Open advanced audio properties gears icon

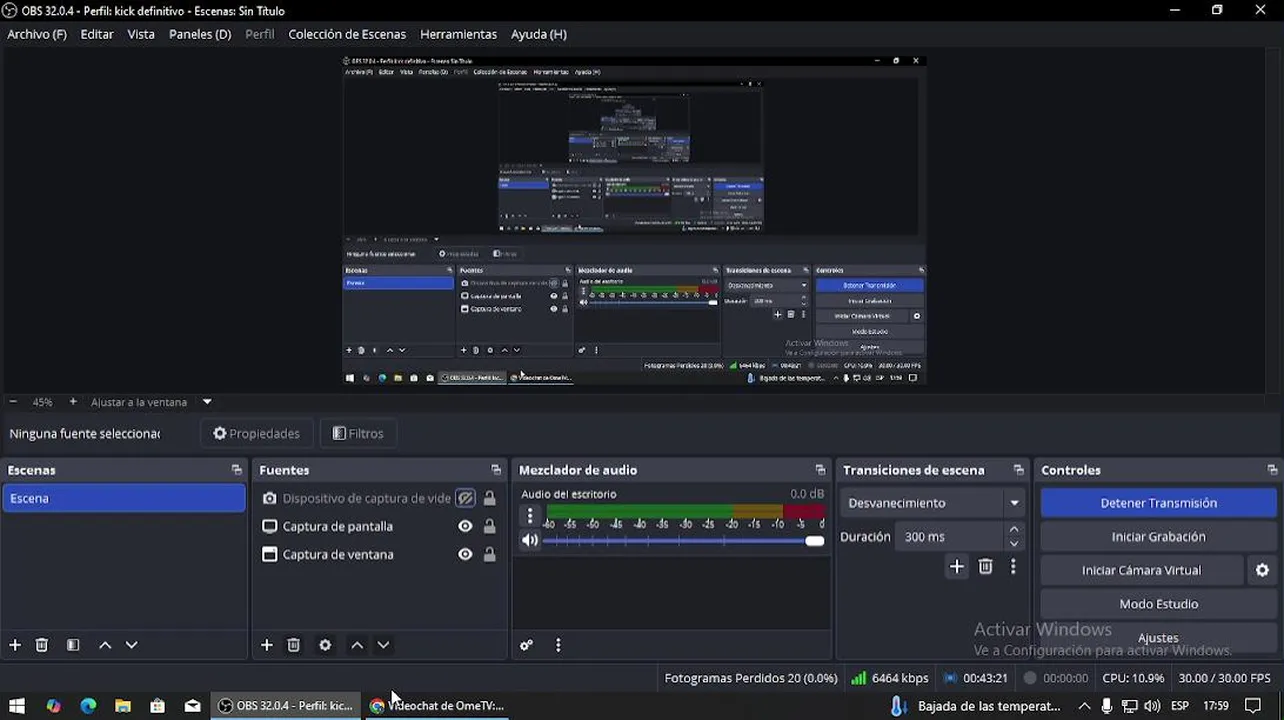[x=527, y=645]
